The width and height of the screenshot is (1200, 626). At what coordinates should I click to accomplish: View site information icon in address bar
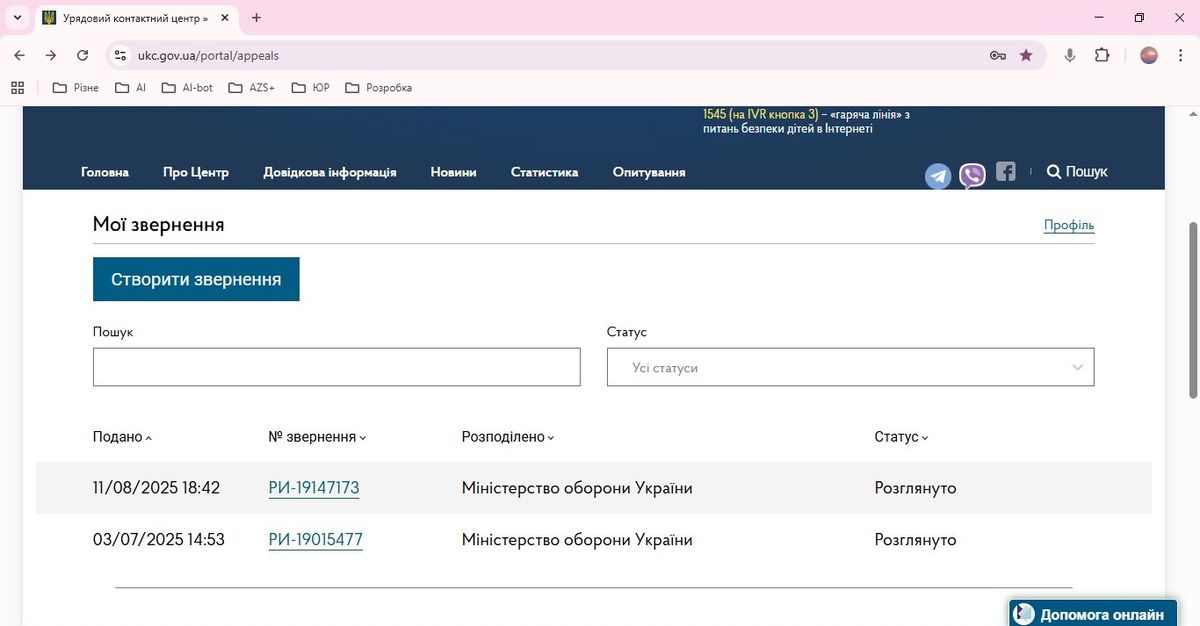[x=120, y=55]
